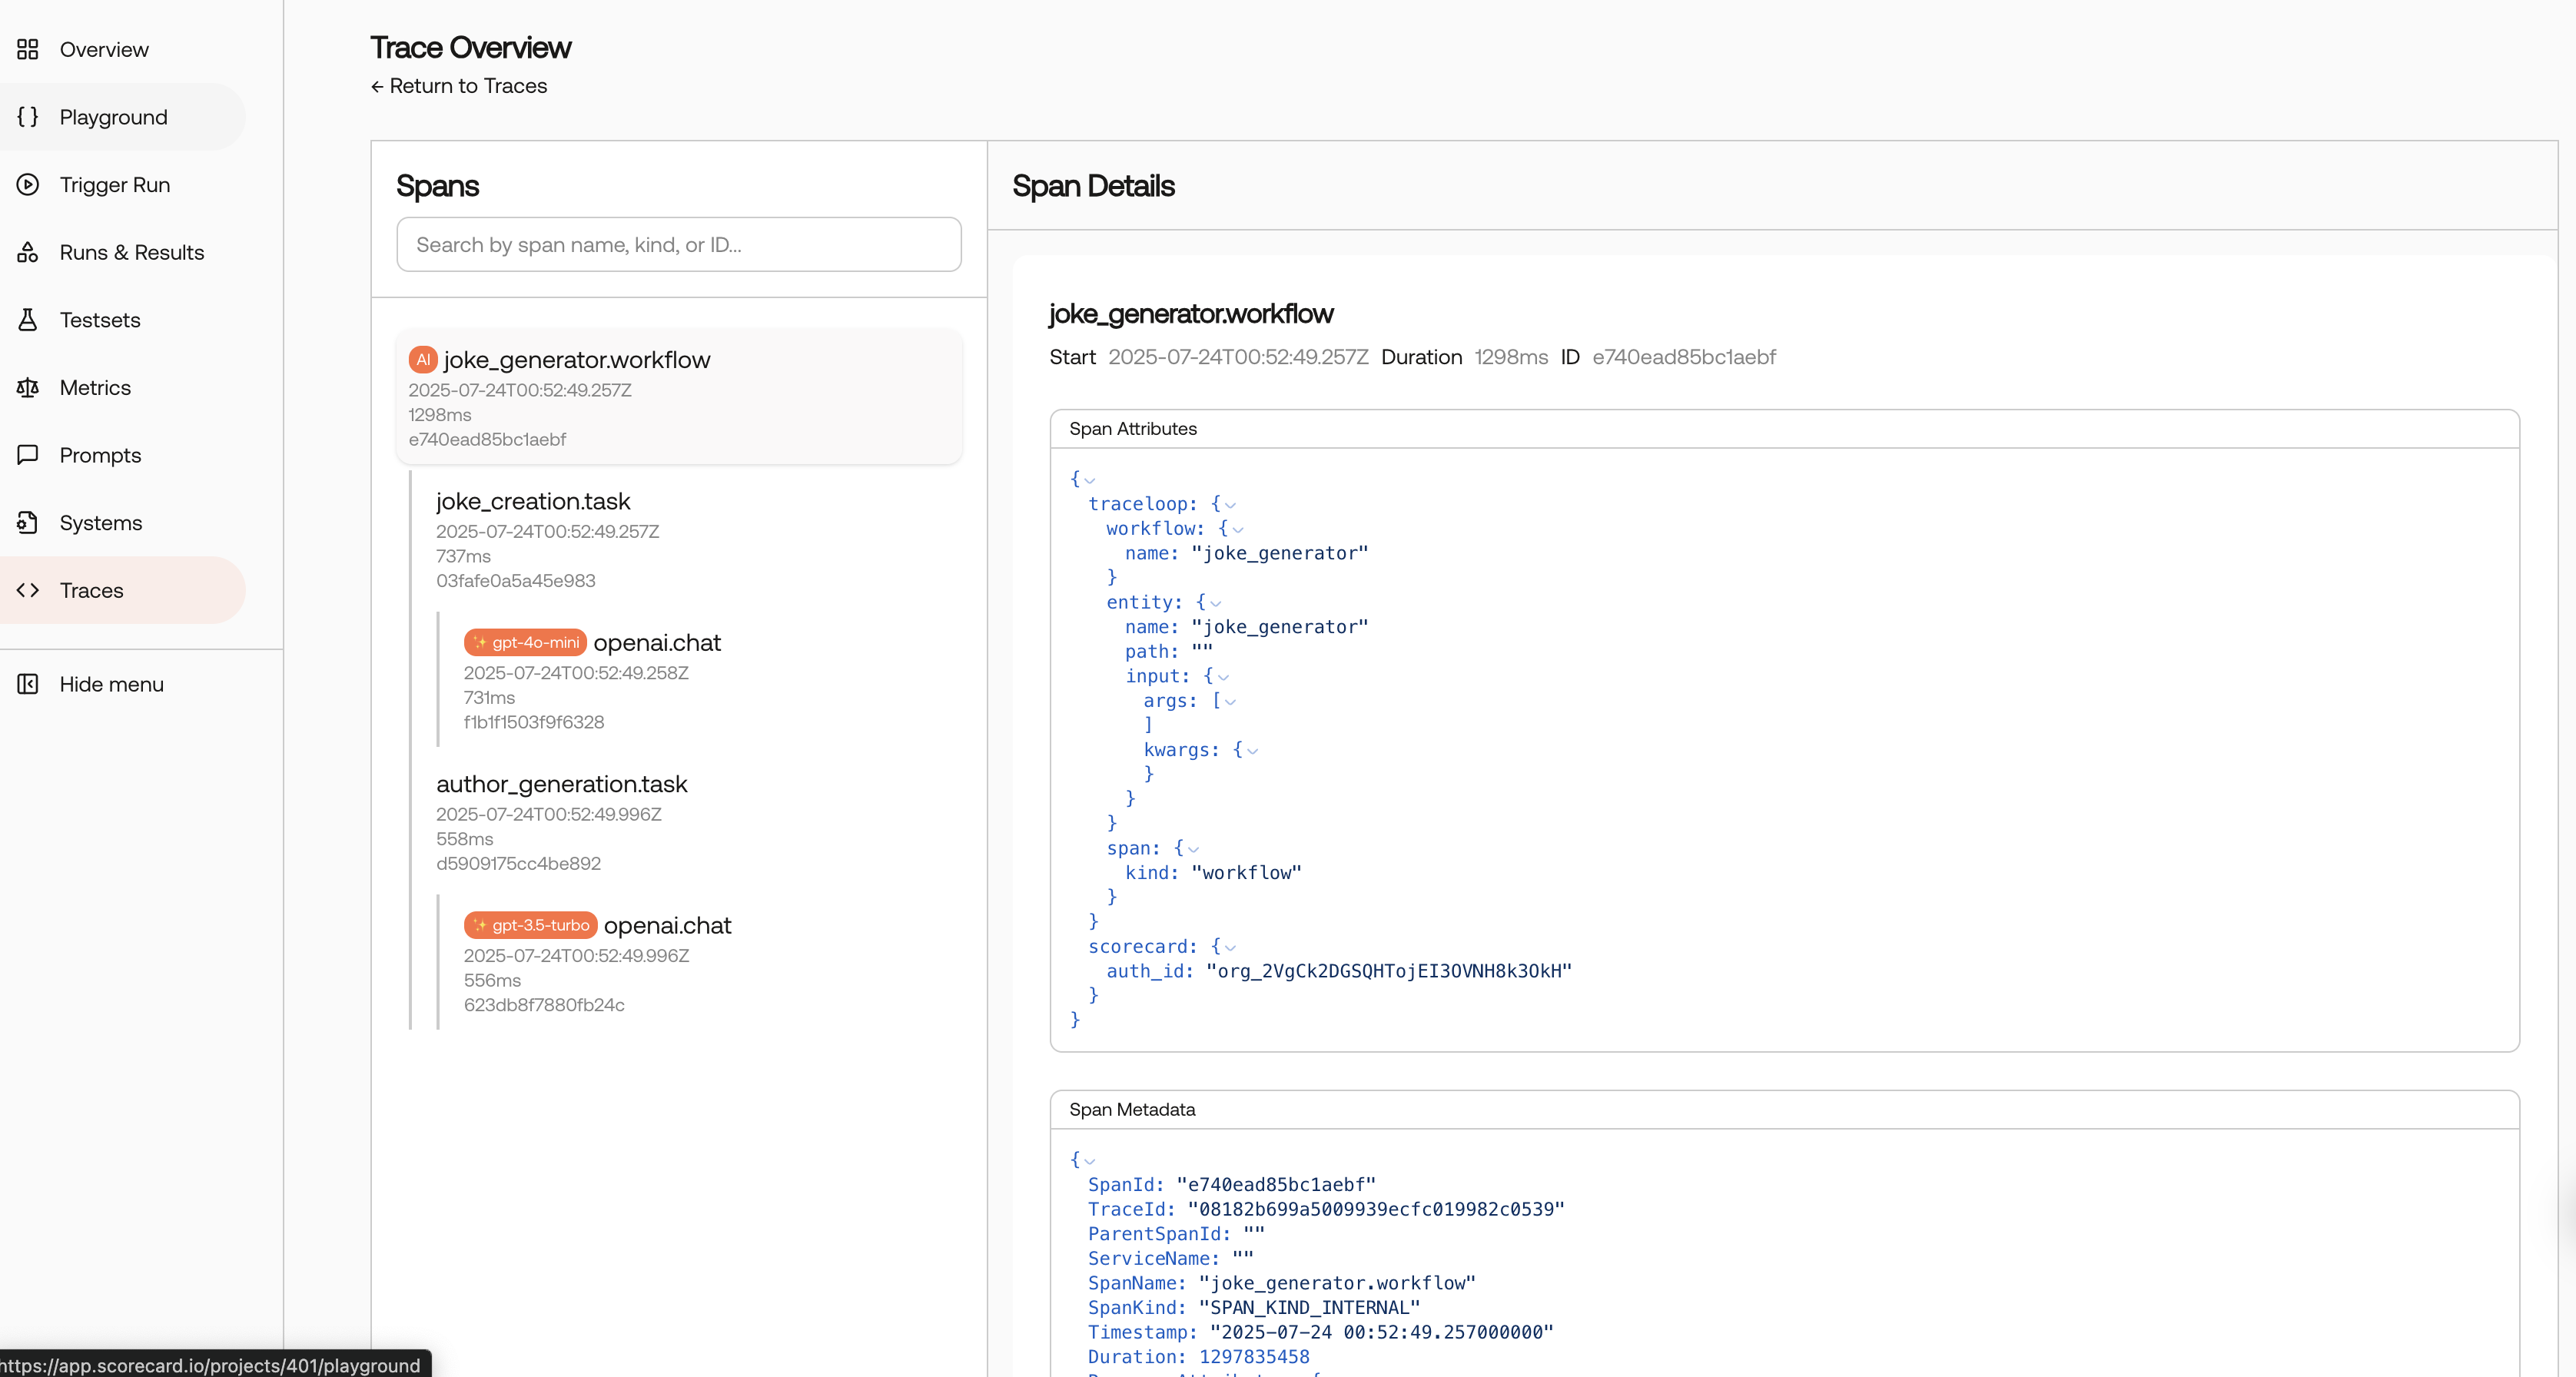Click the auth_id value org_2VgCk2DGSQHTojEI3OVNH8k3OkH
Screen dimensions: 2576x1377
click(x=1389, y=971)
